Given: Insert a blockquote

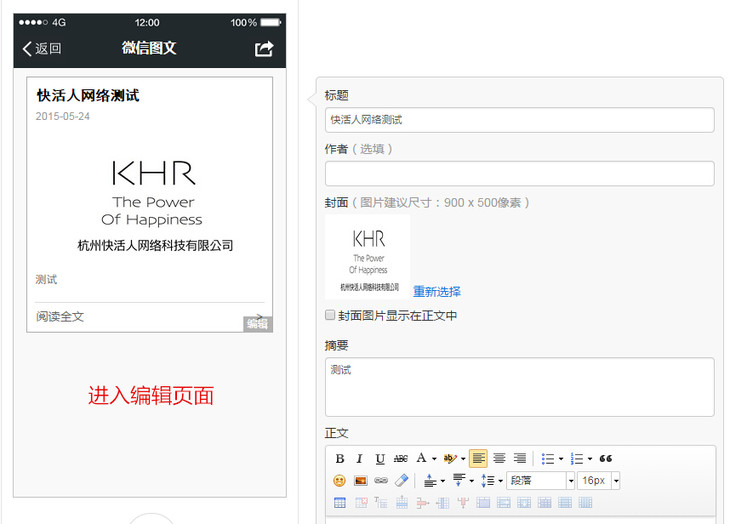Looking at the screenshot, I should click(606, 459).
